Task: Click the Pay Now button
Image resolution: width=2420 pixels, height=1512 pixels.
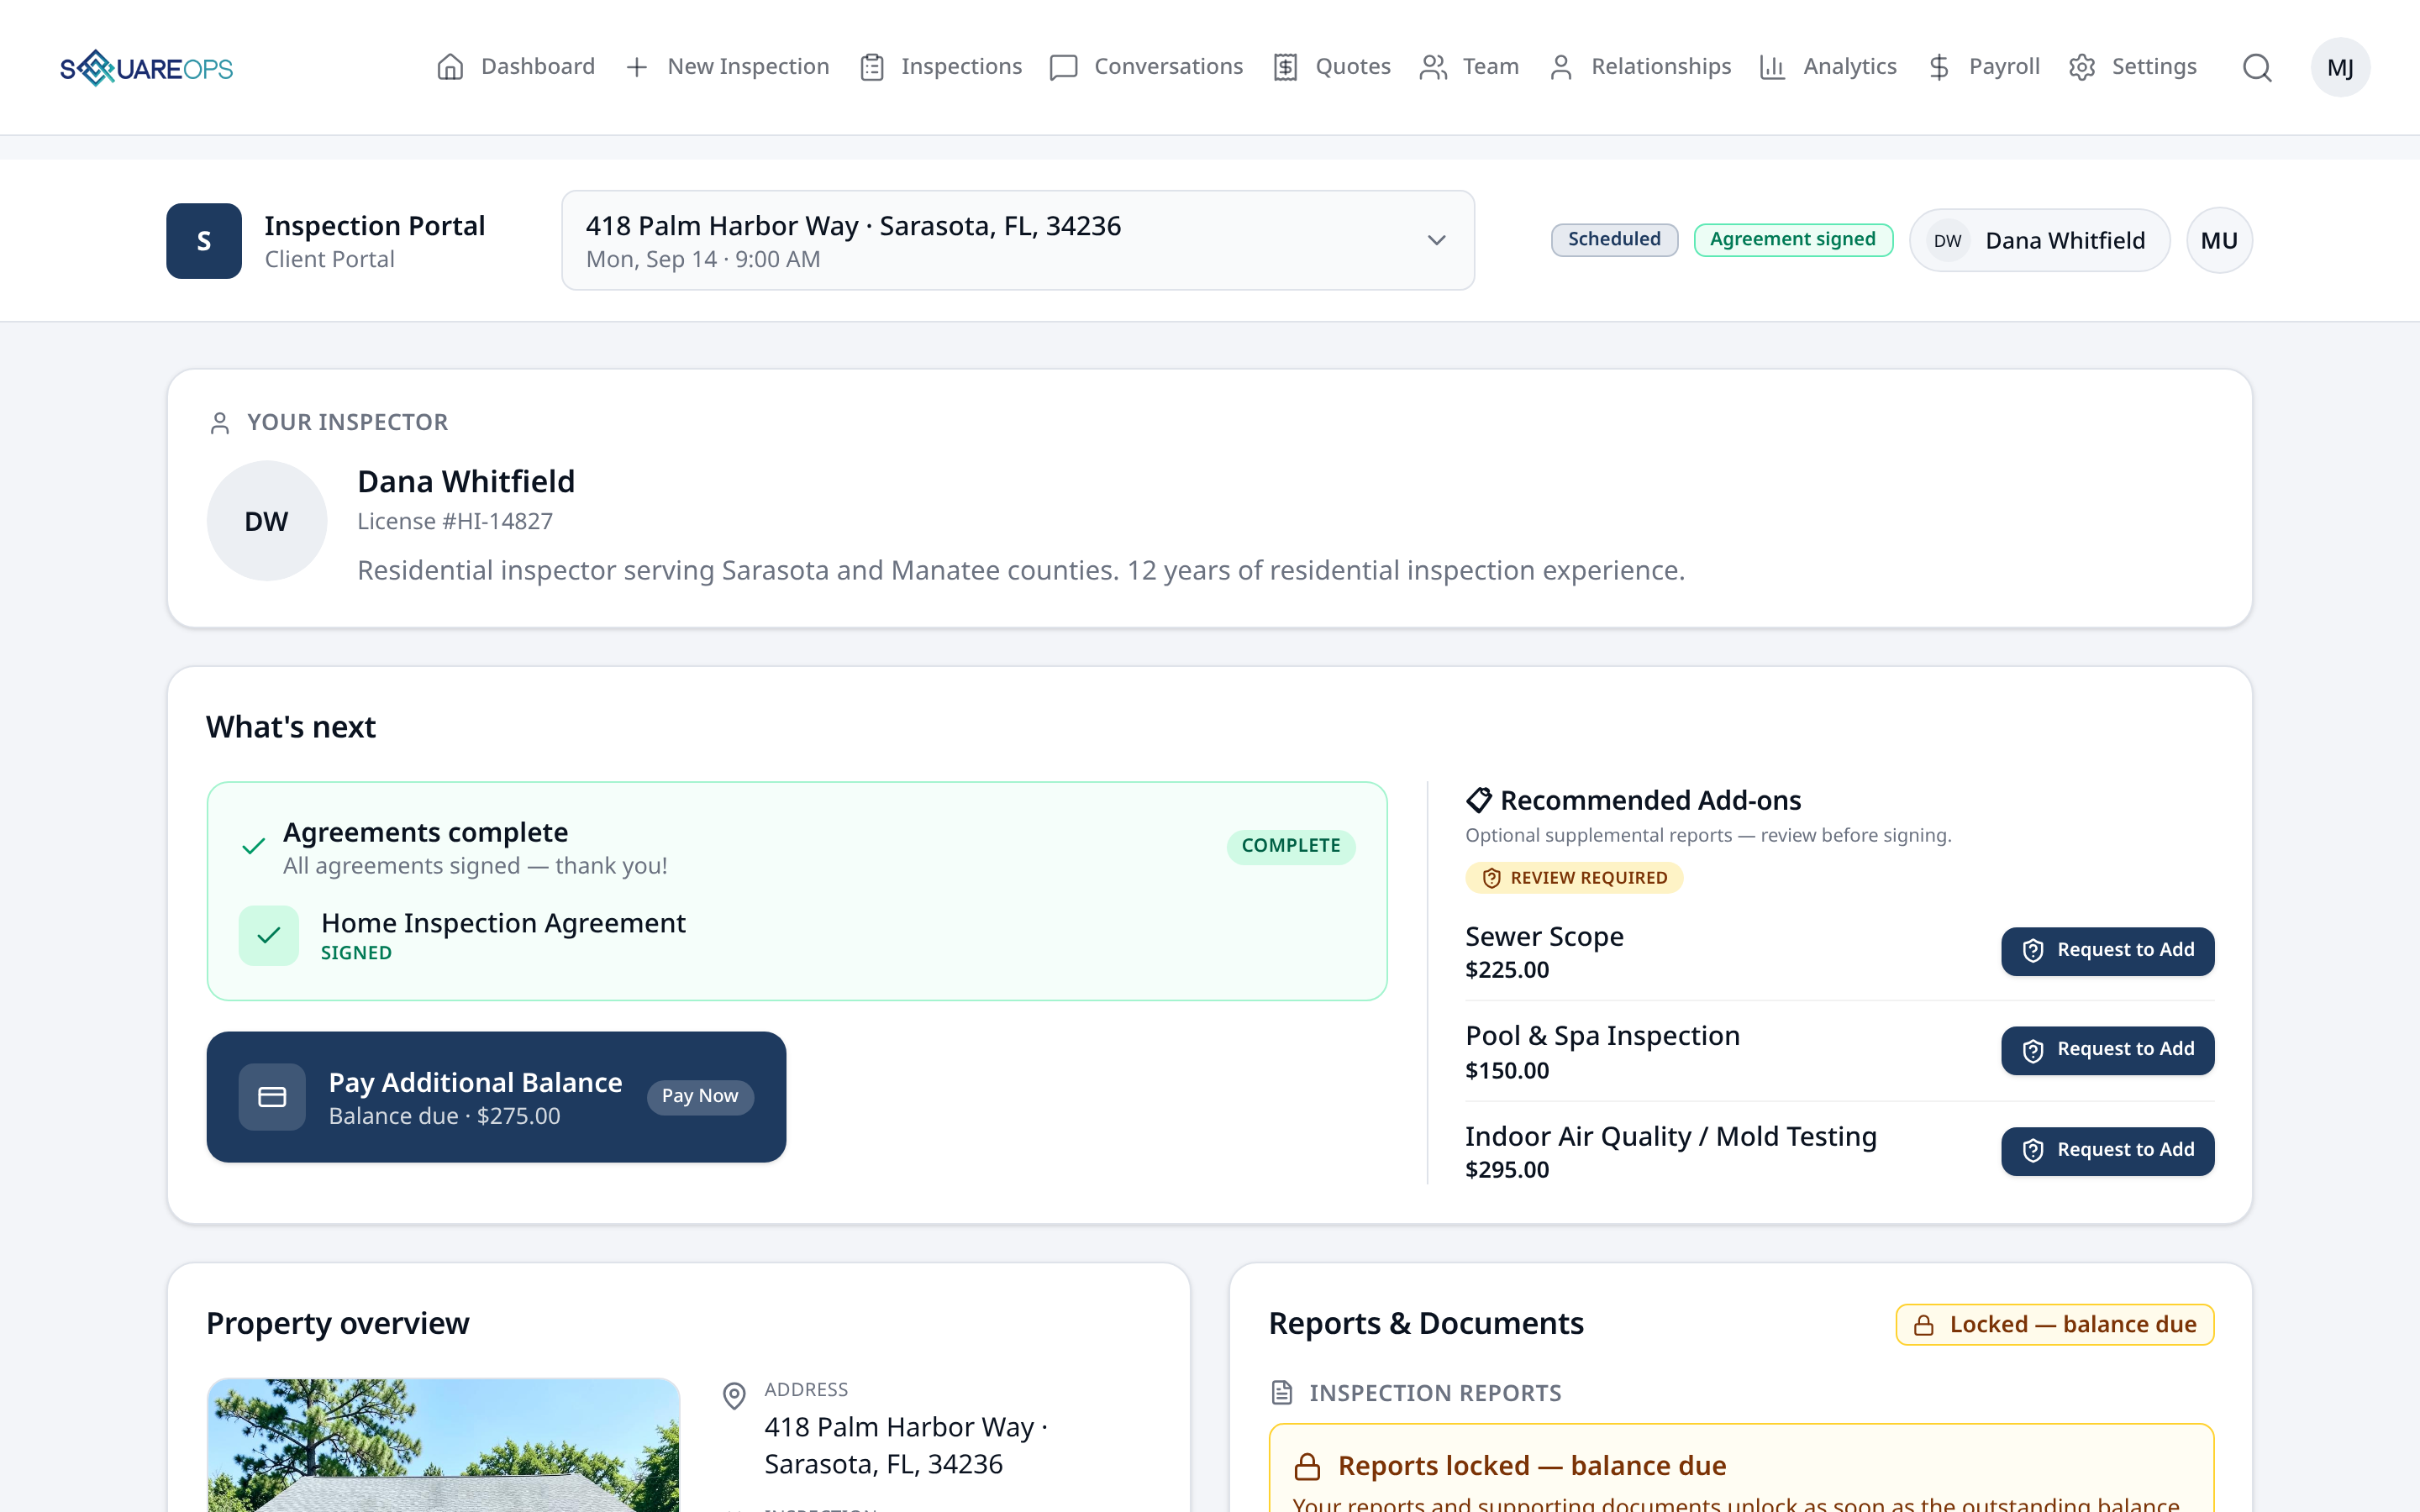Action: pos(700,1097)
